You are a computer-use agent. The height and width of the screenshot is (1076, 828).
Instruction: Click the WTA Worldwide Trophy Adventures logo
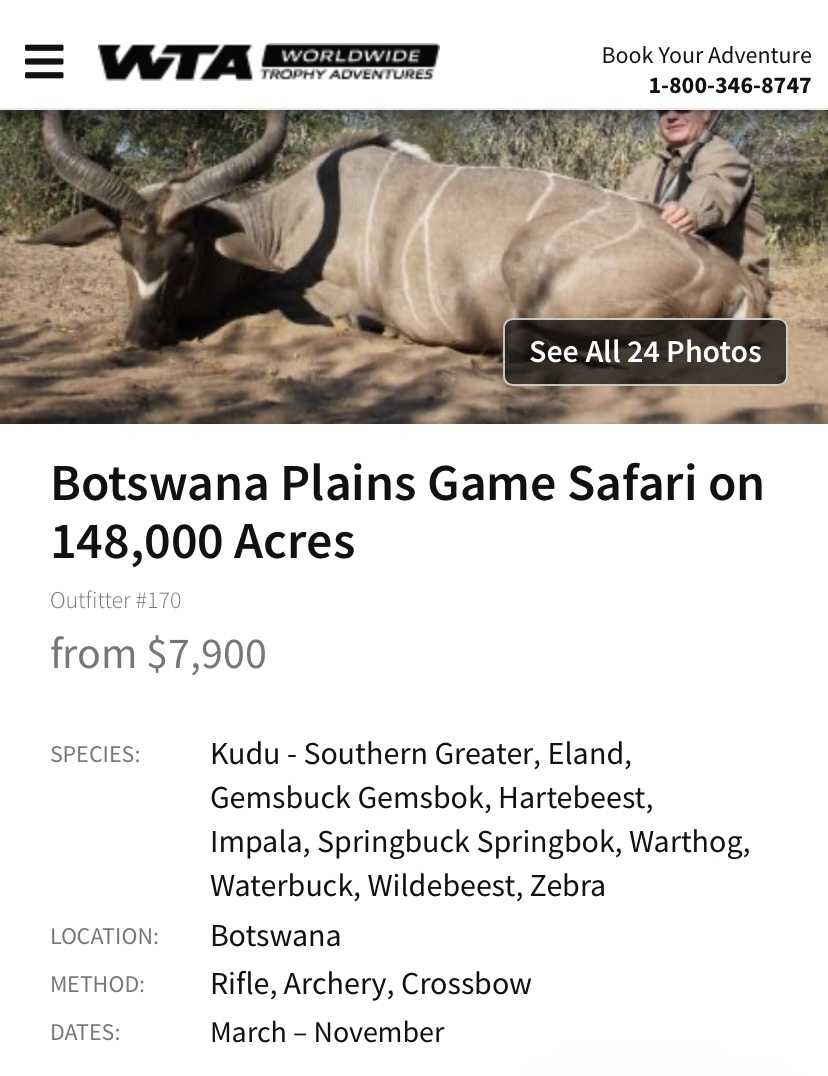[268, 62]
